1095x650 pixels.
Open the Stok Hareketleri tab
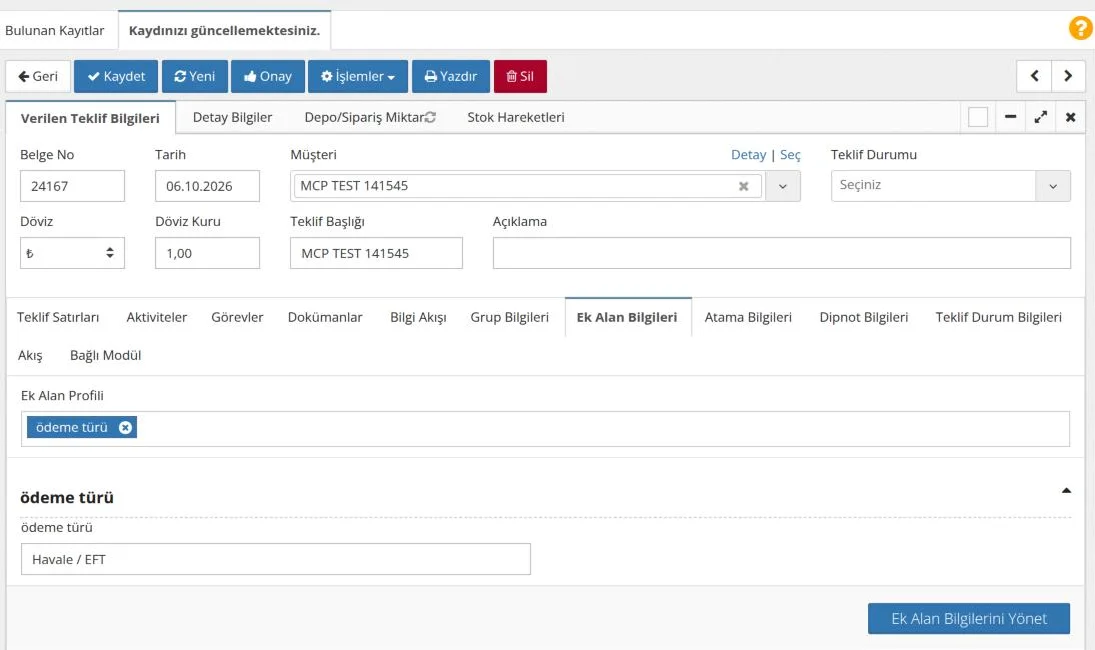(516, 117)
